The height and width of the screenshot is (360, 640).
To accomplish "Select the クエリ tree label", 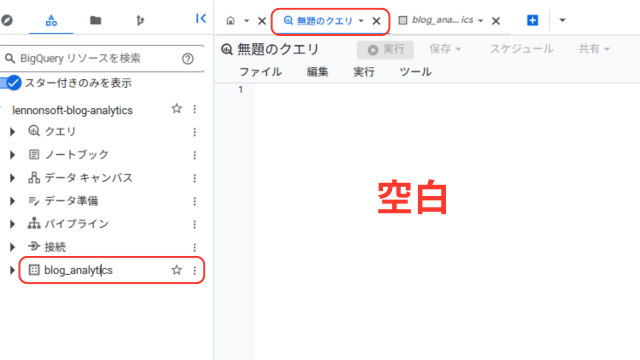I will coord(60,131).
